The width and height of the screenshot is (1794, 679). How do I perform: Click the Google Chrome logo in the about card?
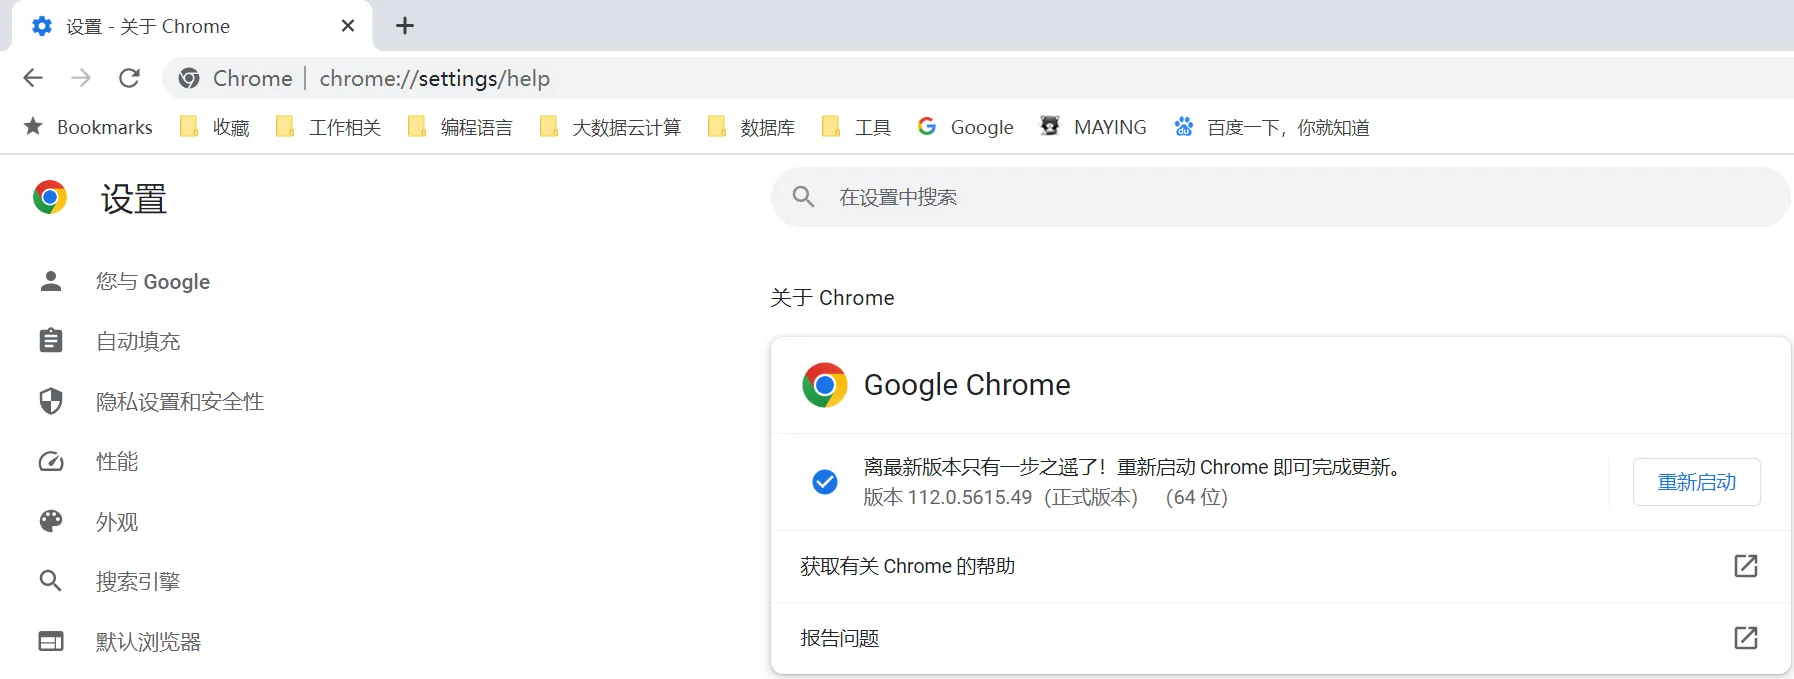click(825, 385)
